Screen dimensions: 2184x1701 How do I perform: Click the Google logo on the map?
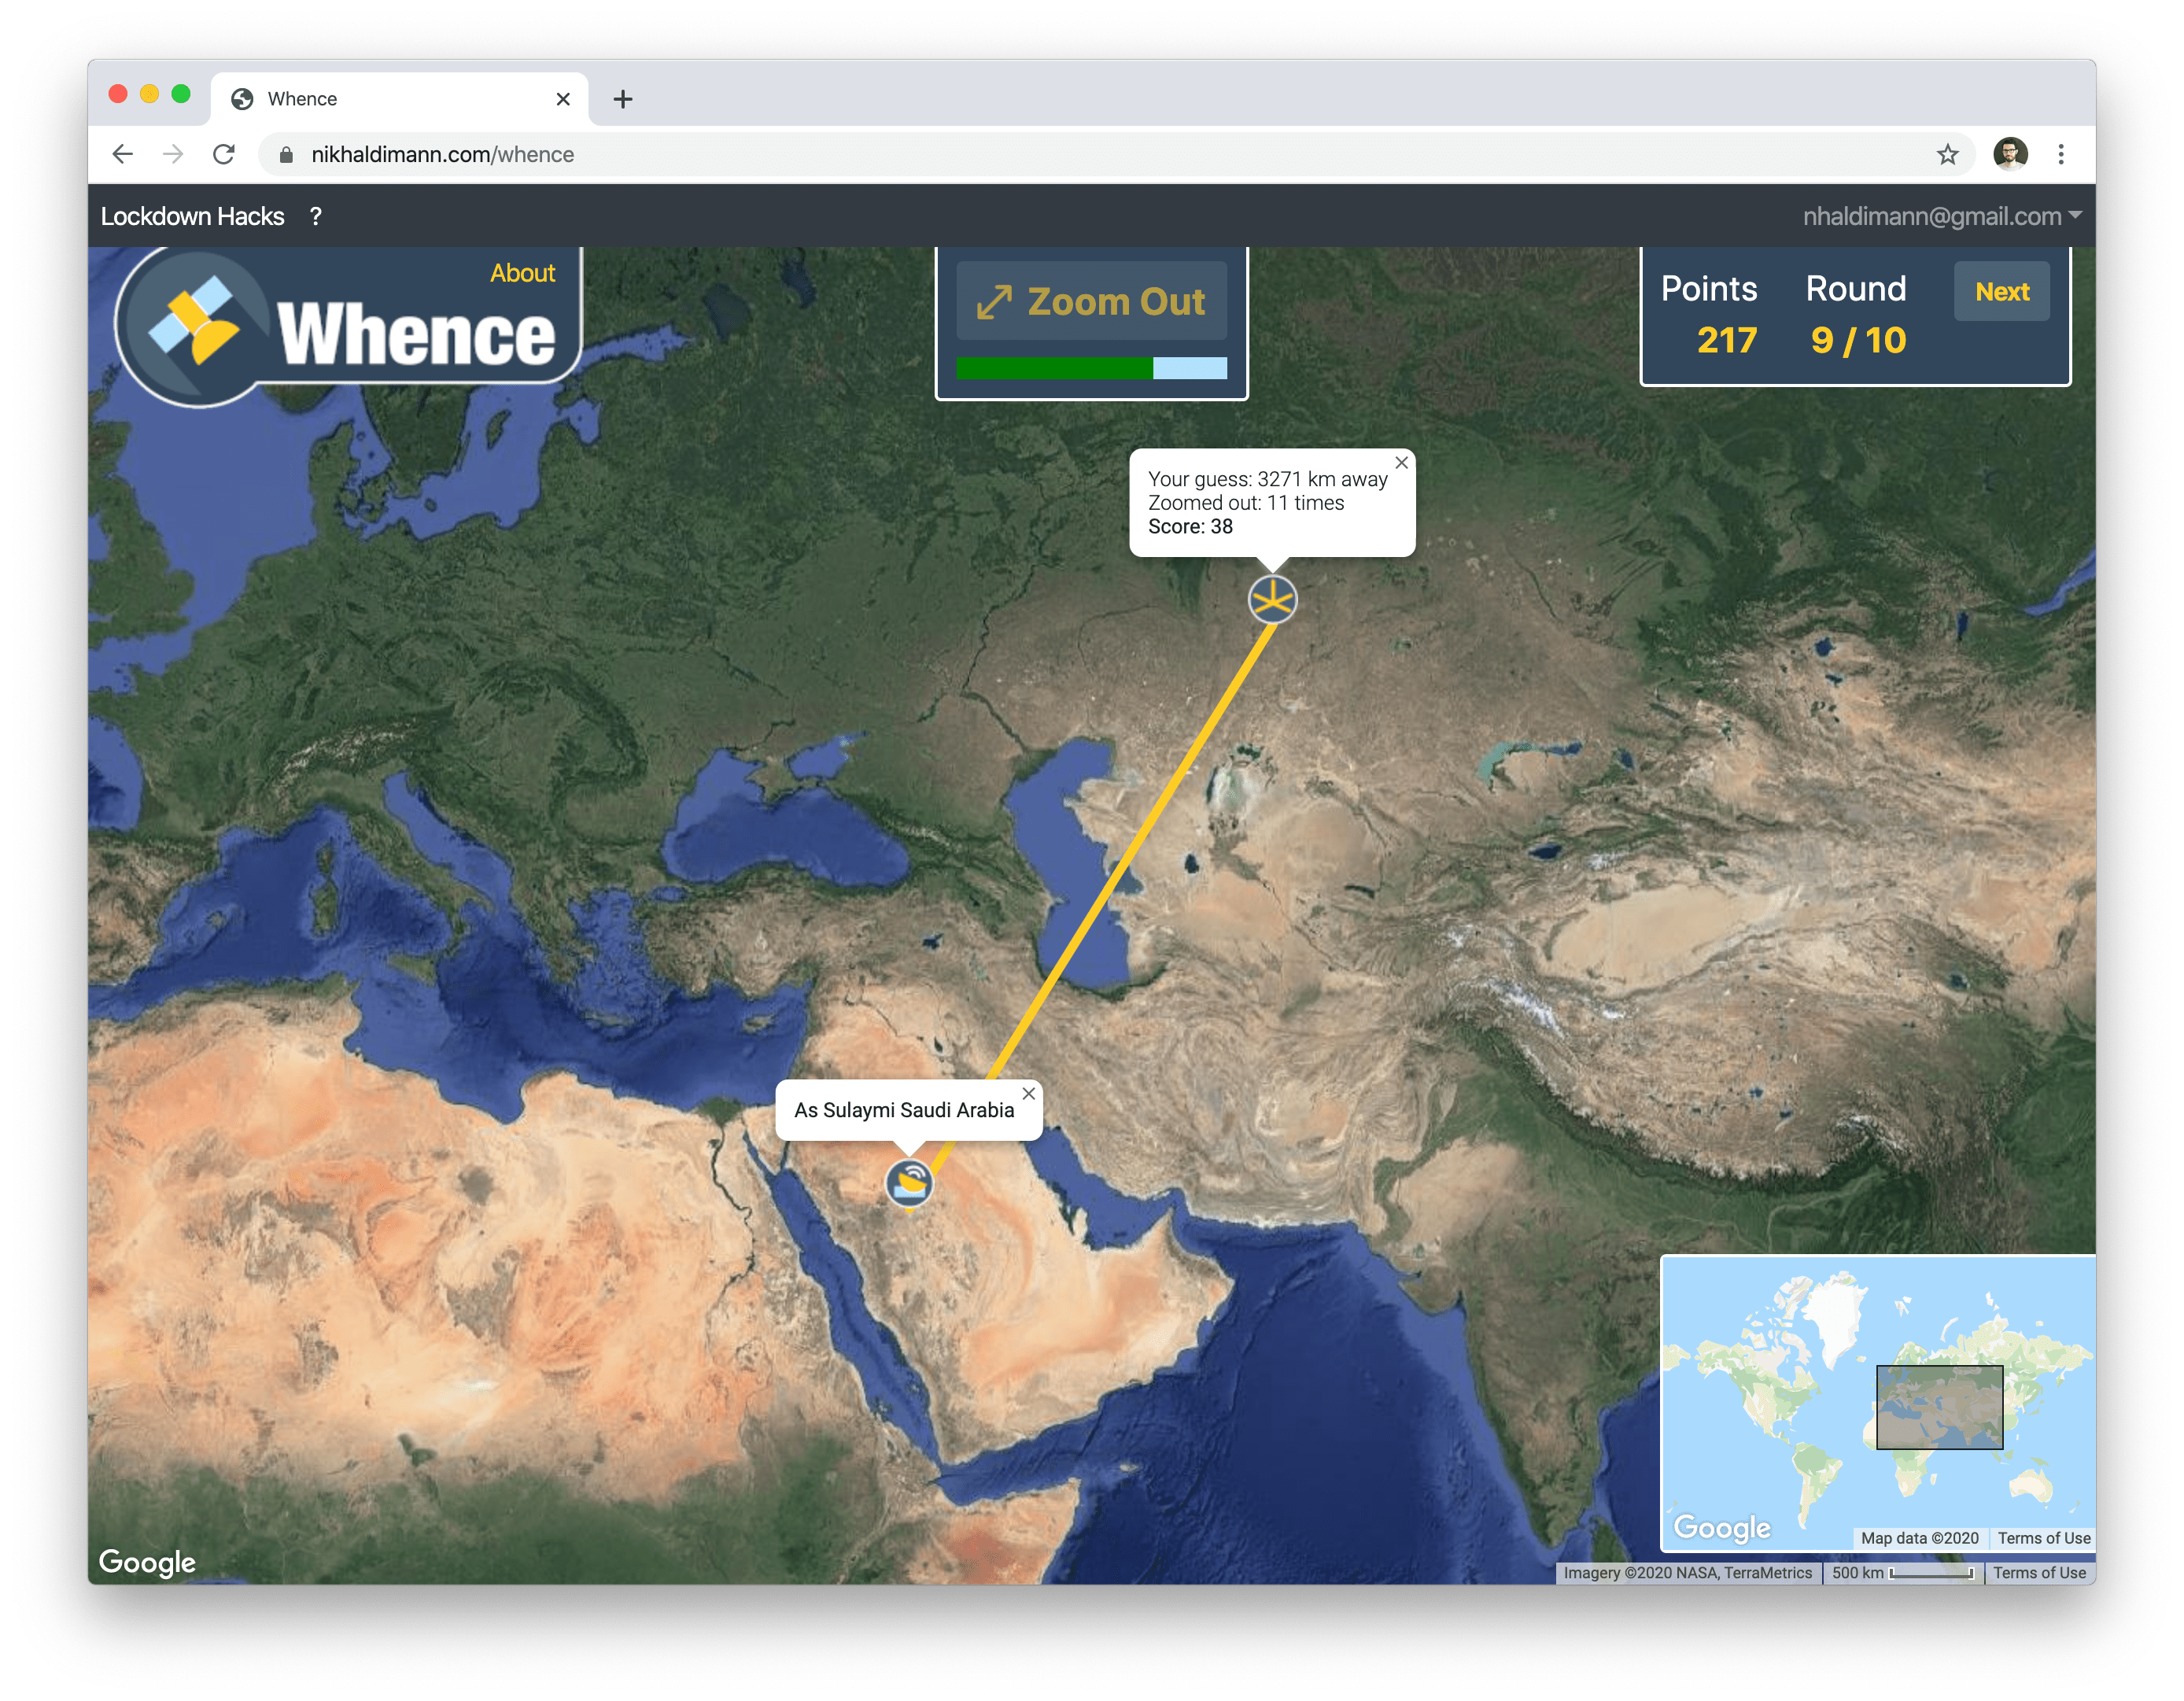(x=148, y=1561)
